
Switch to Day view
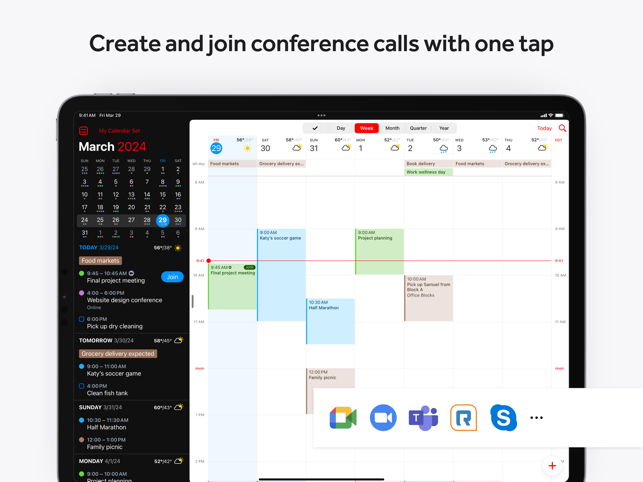click(341, 128)
